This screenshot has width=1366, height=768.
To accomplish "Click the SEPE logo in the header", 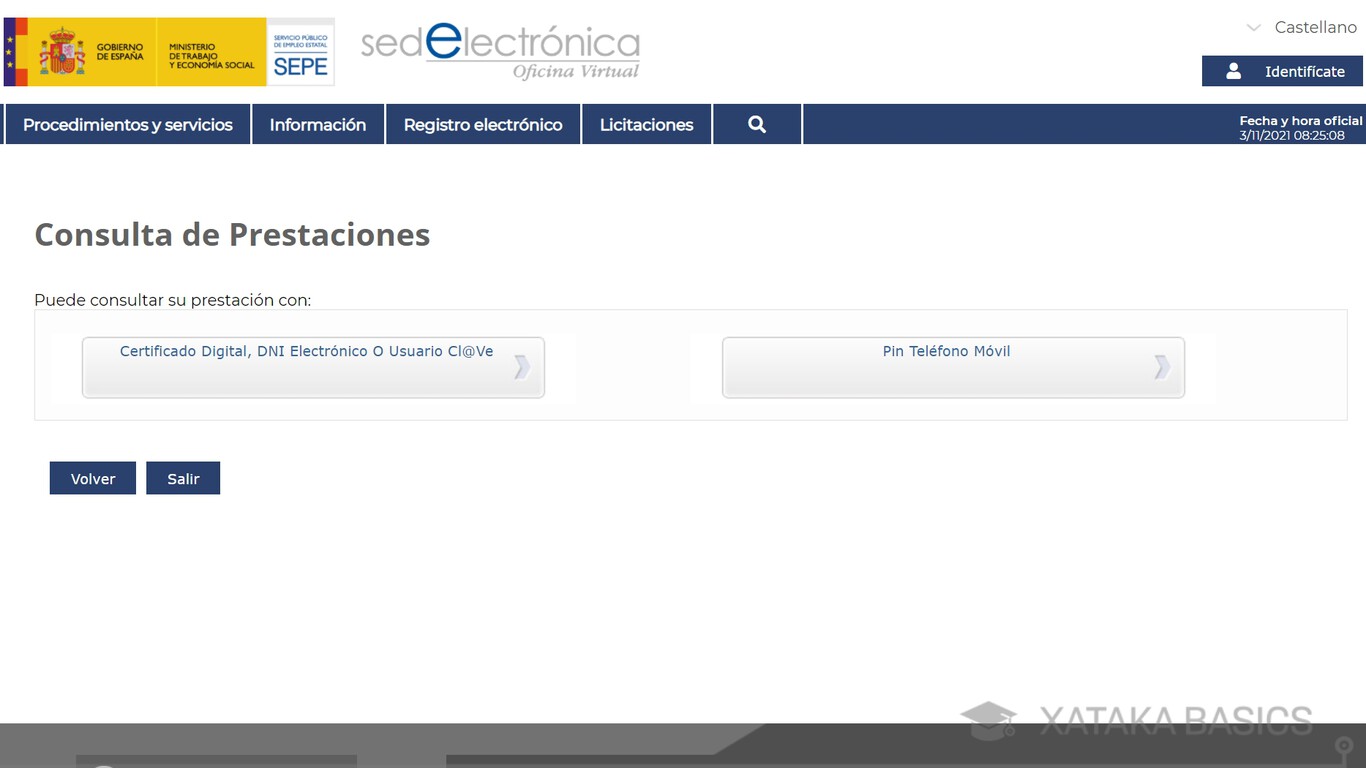I will (x=301, y=52).
